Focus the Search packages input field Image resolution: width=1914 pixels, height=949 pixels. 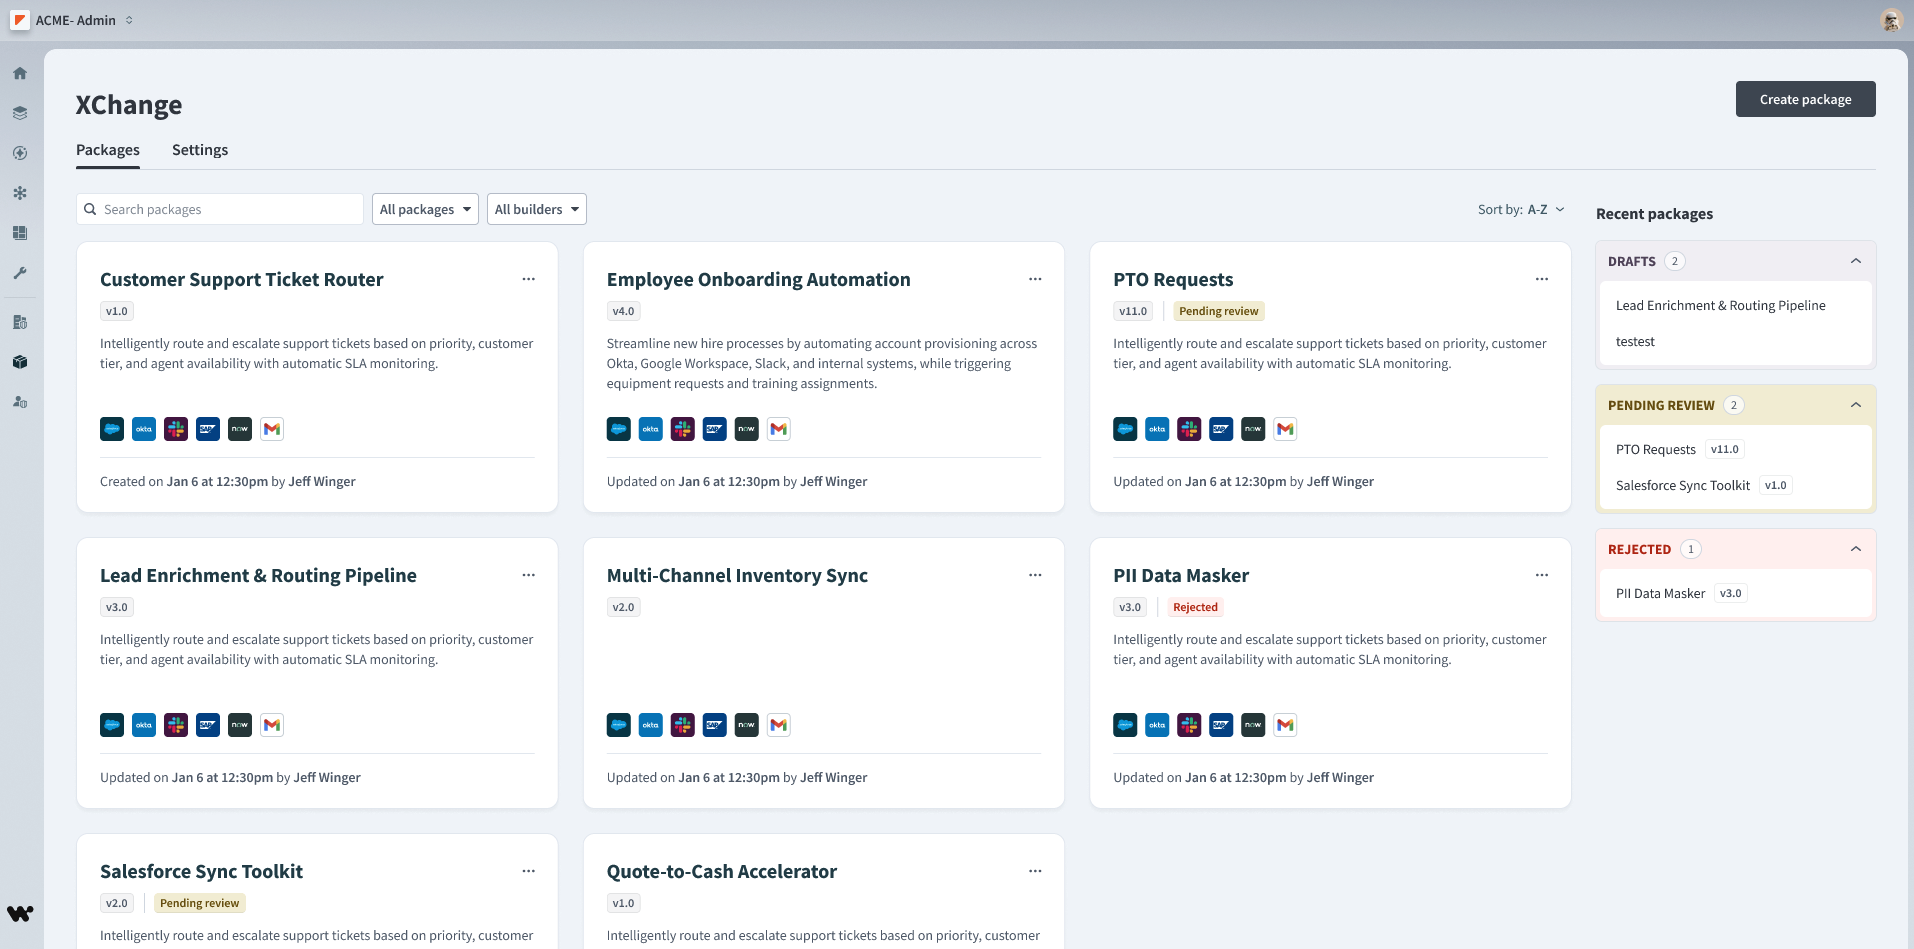pyautogui.click(x=220, y=209)
